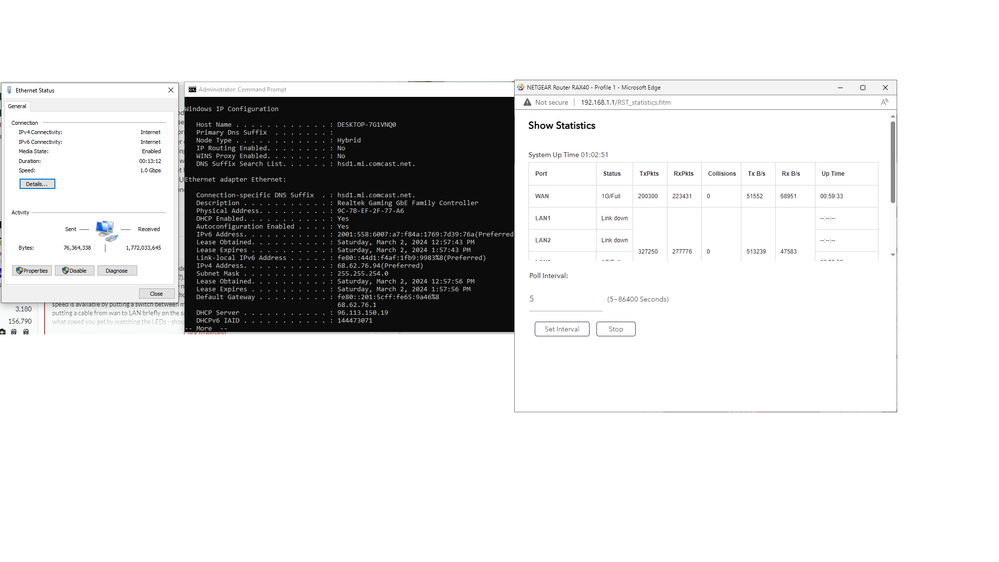The height and width of the screenshot is (562, 999).
Task: Click the IPv4 Address 68.62.76.94 line
Action: tap(310, 266)
